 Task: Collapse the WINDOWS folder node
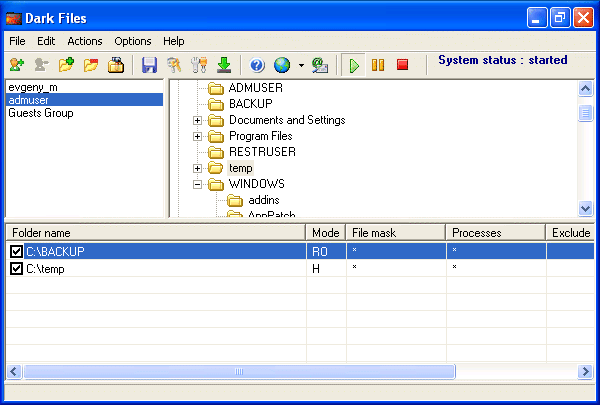tap(197, 185)
